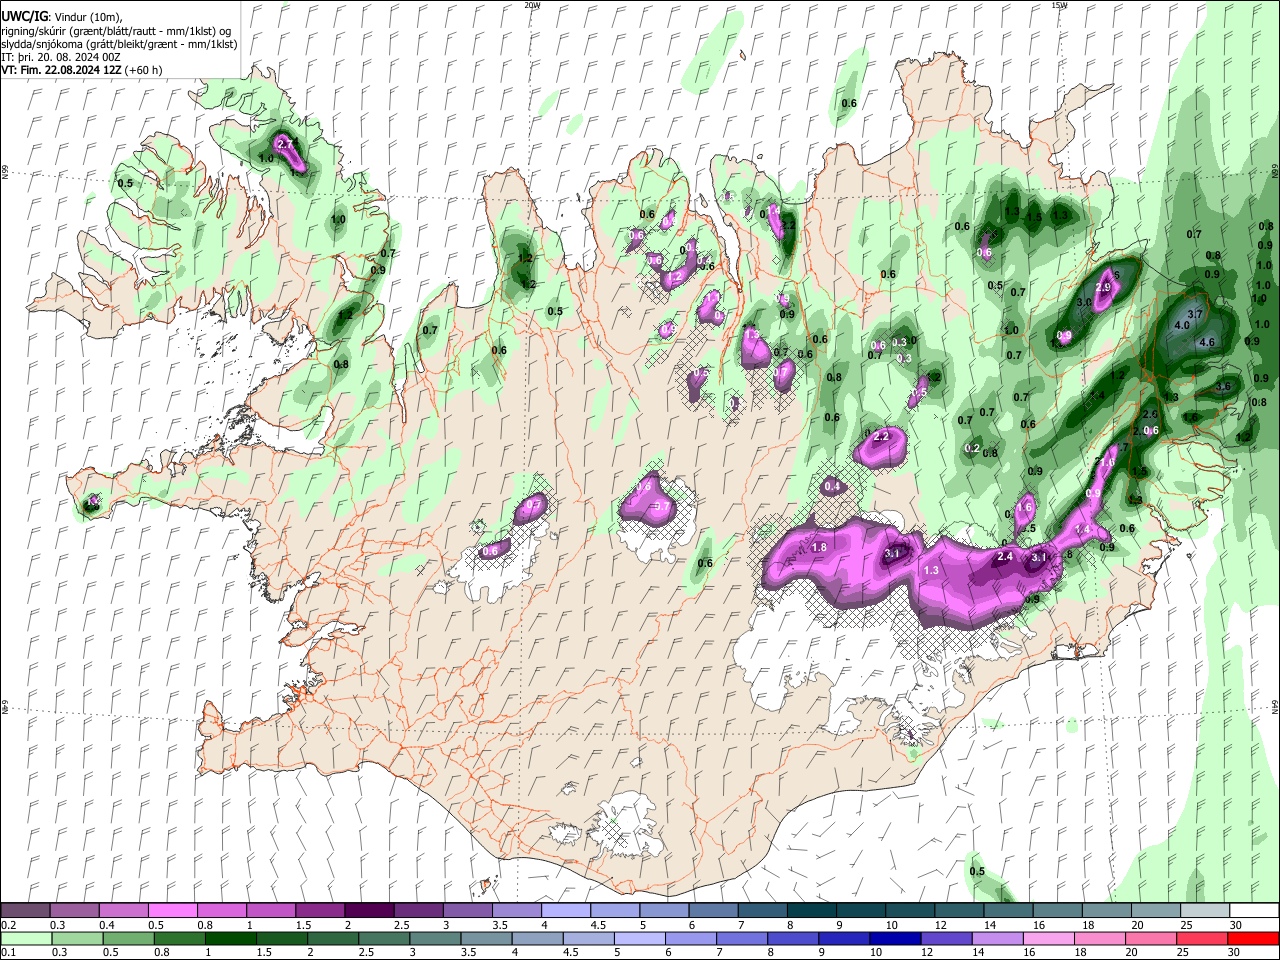This screenshot has width=1280, height=960.
Task: Click the '2.9' value inside the pink area
Action: (1103, 287)
